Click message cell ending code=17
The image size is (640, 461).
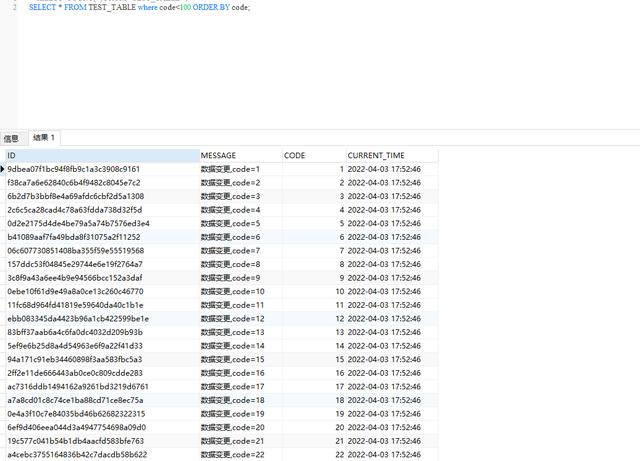click(x=240, y=387)
